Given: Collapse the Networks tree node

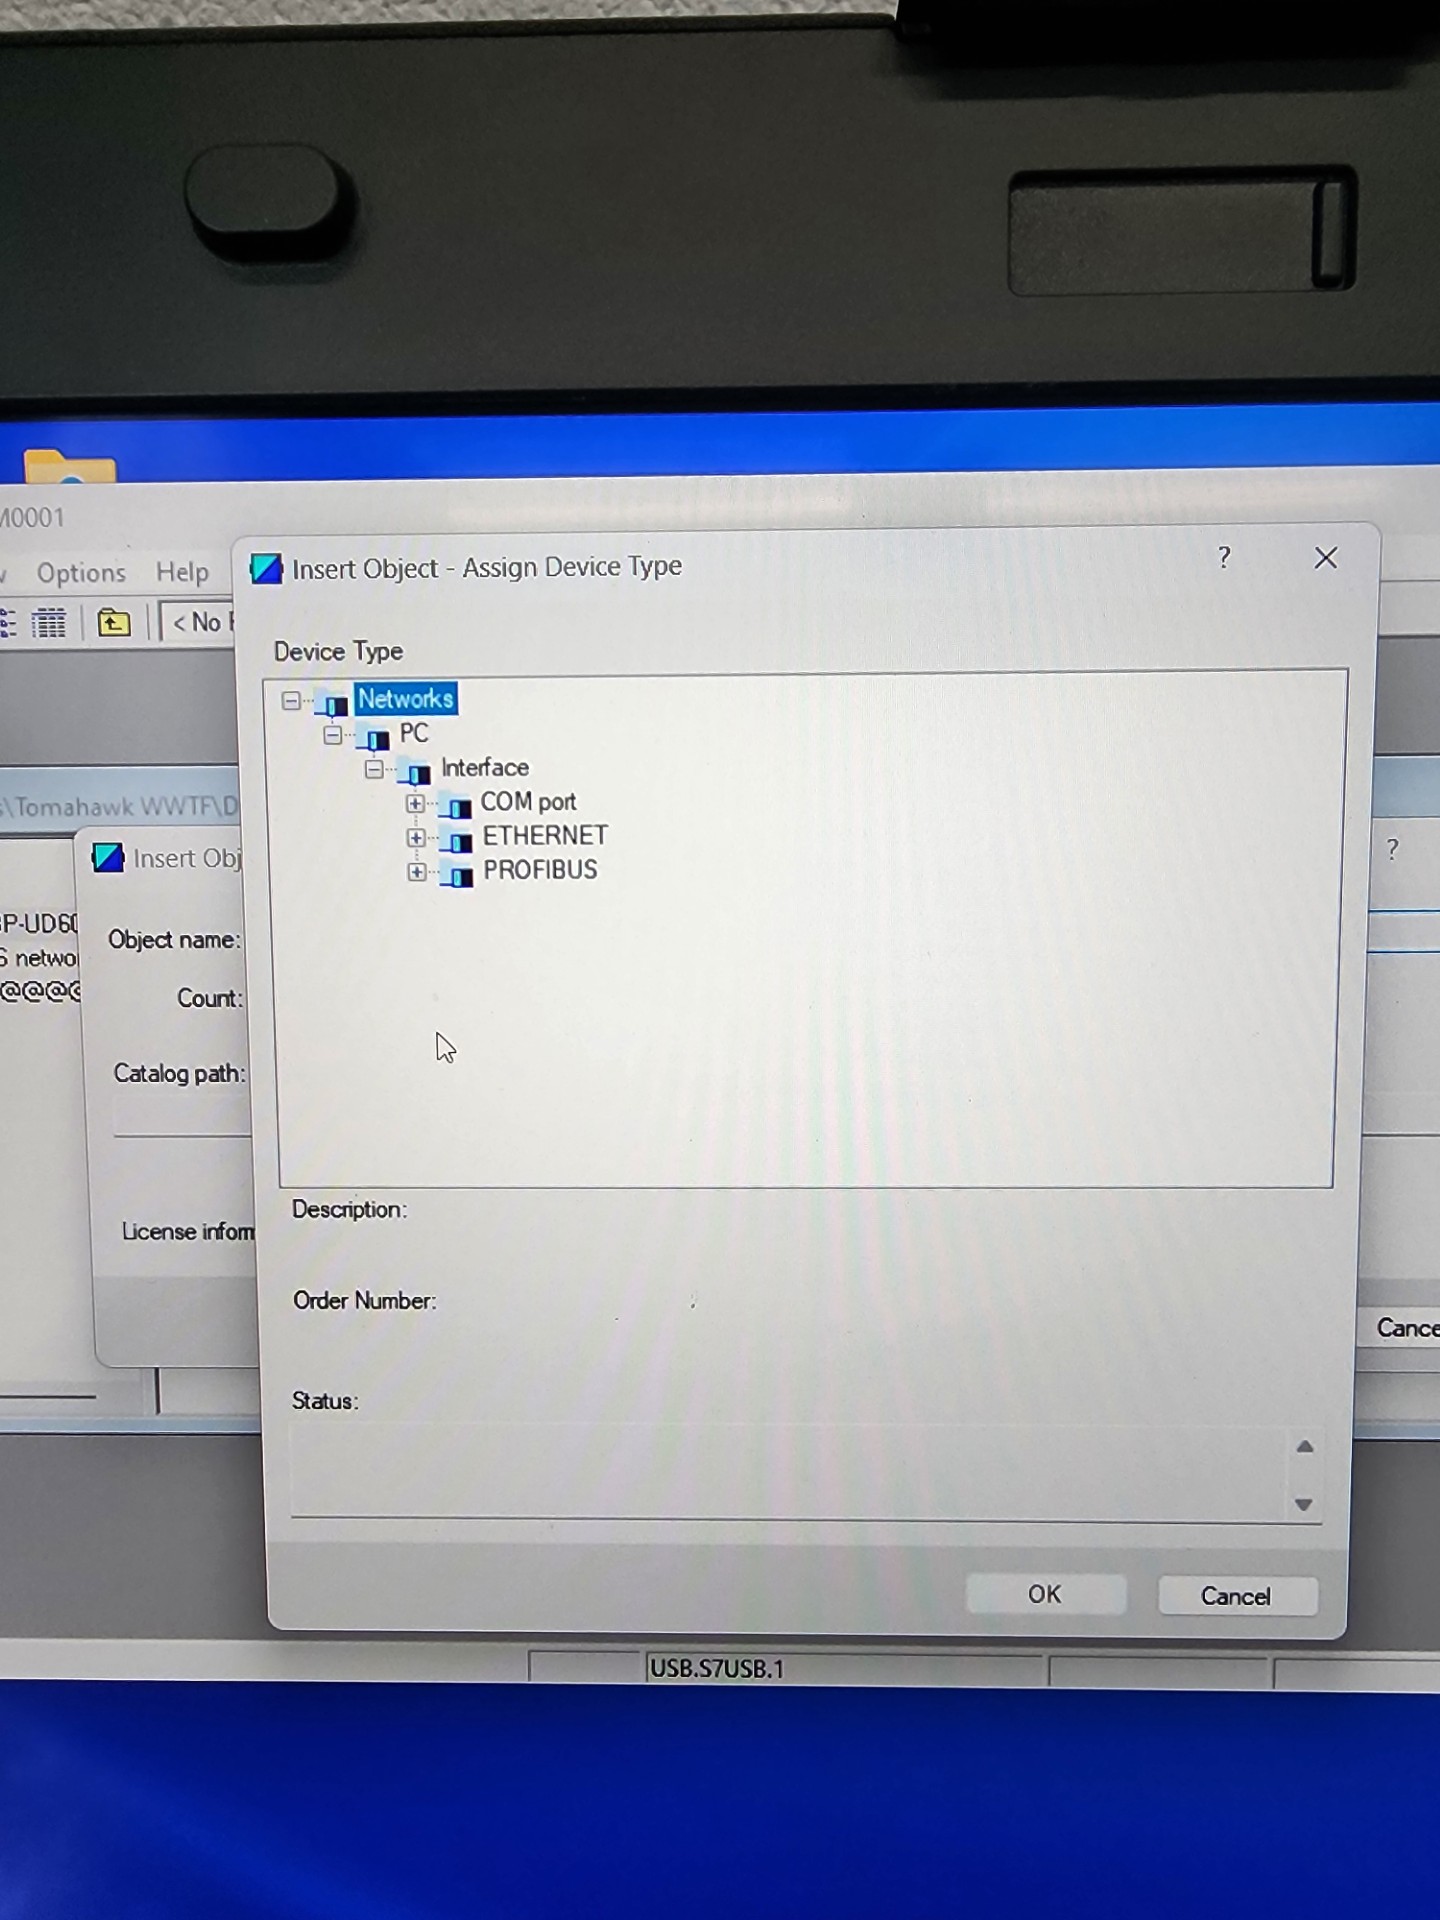Looking at the screenshot, I should coord(291,700).
